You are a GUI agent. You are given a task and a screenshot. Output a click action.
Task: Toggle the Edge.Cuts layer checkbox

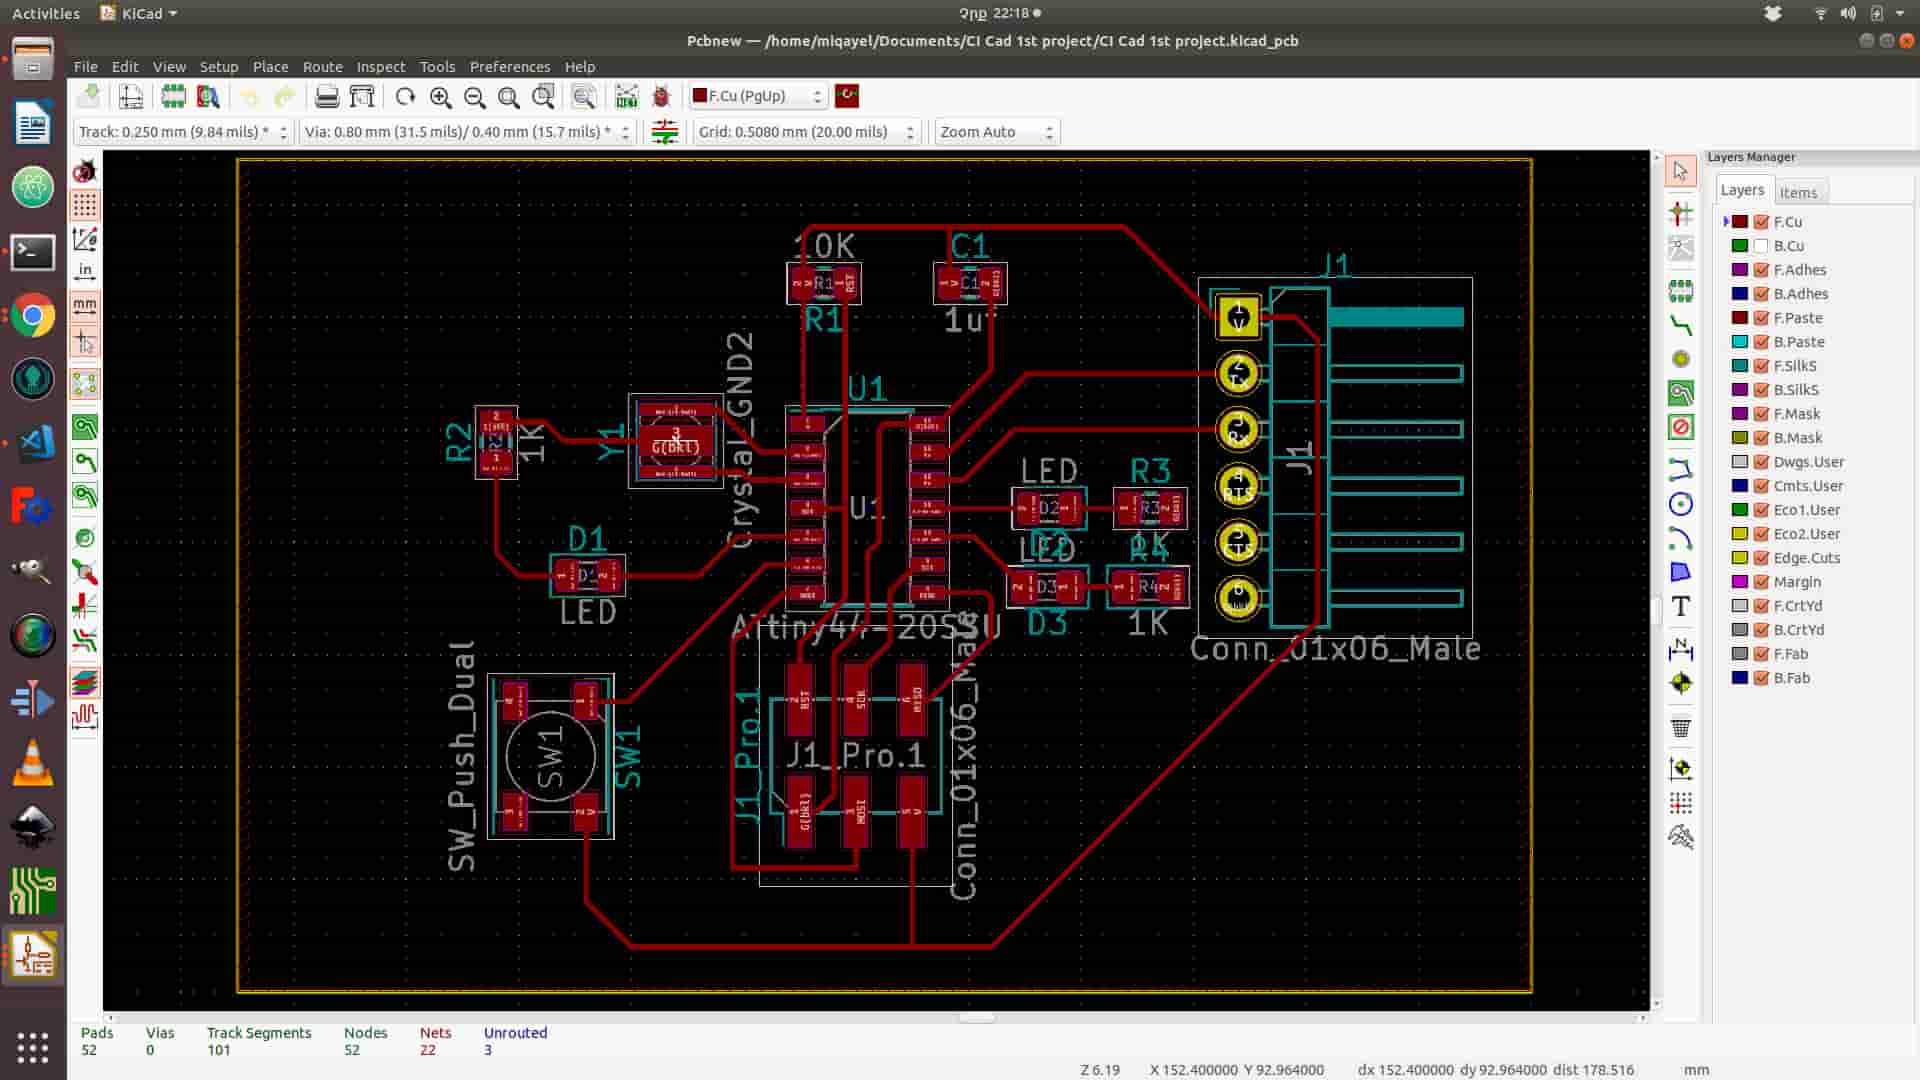(x=1762, y=558)
